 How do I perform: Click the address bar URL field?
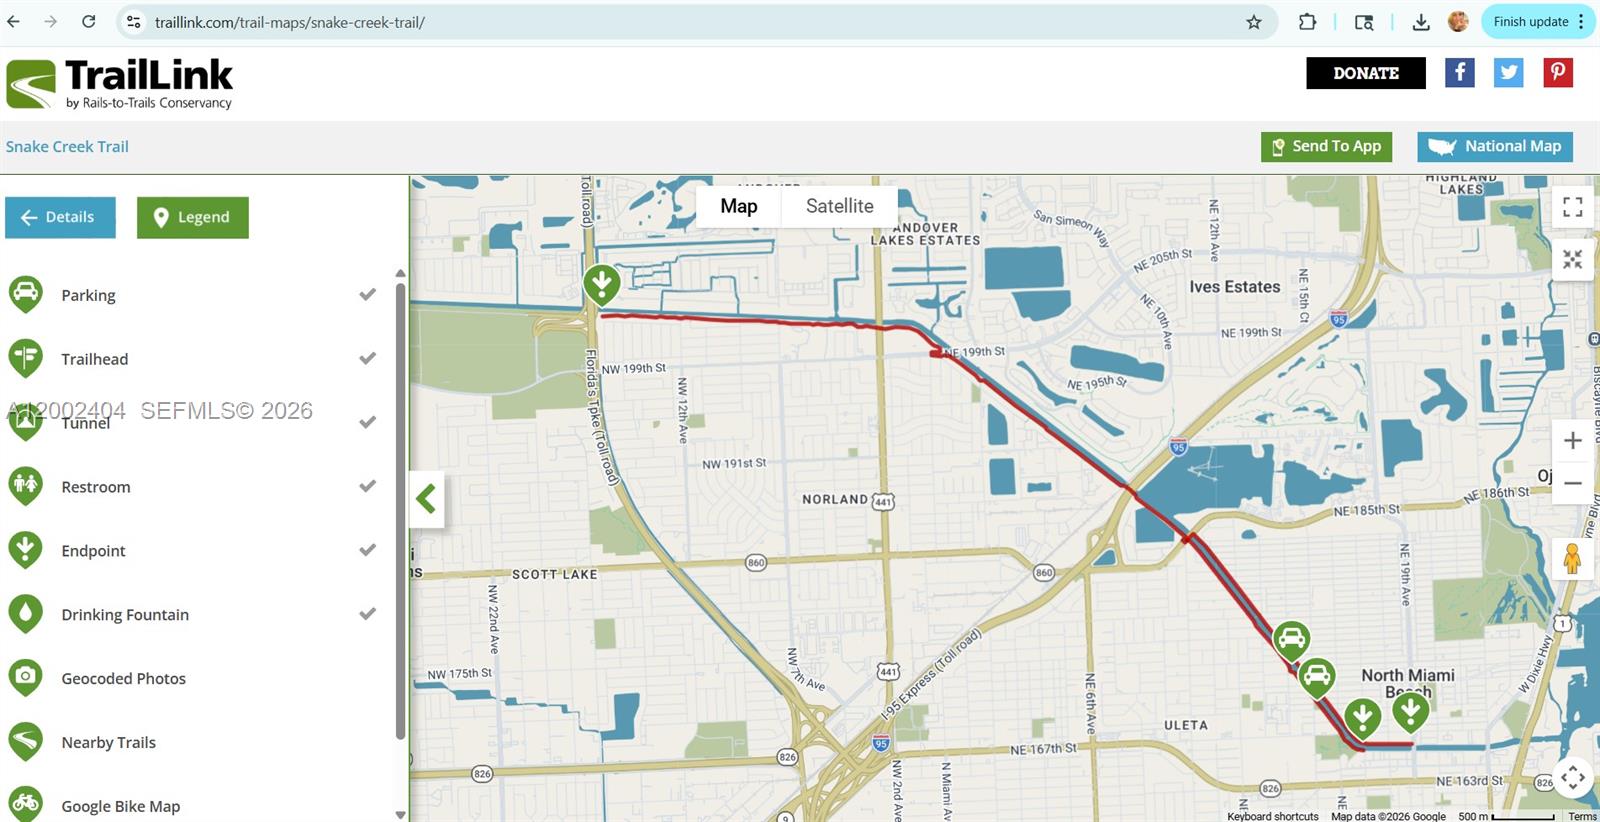pyautogui.click(x=690, y=22)
